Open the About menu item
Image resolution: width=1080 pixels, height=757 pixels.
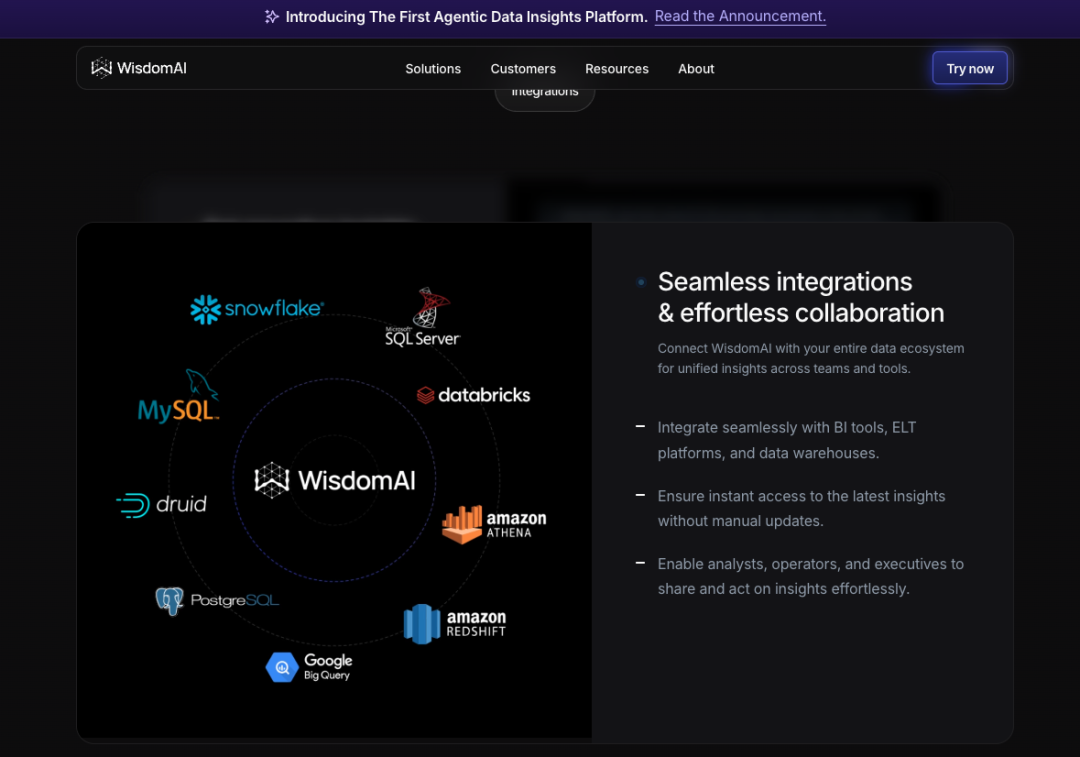point(696,69)
